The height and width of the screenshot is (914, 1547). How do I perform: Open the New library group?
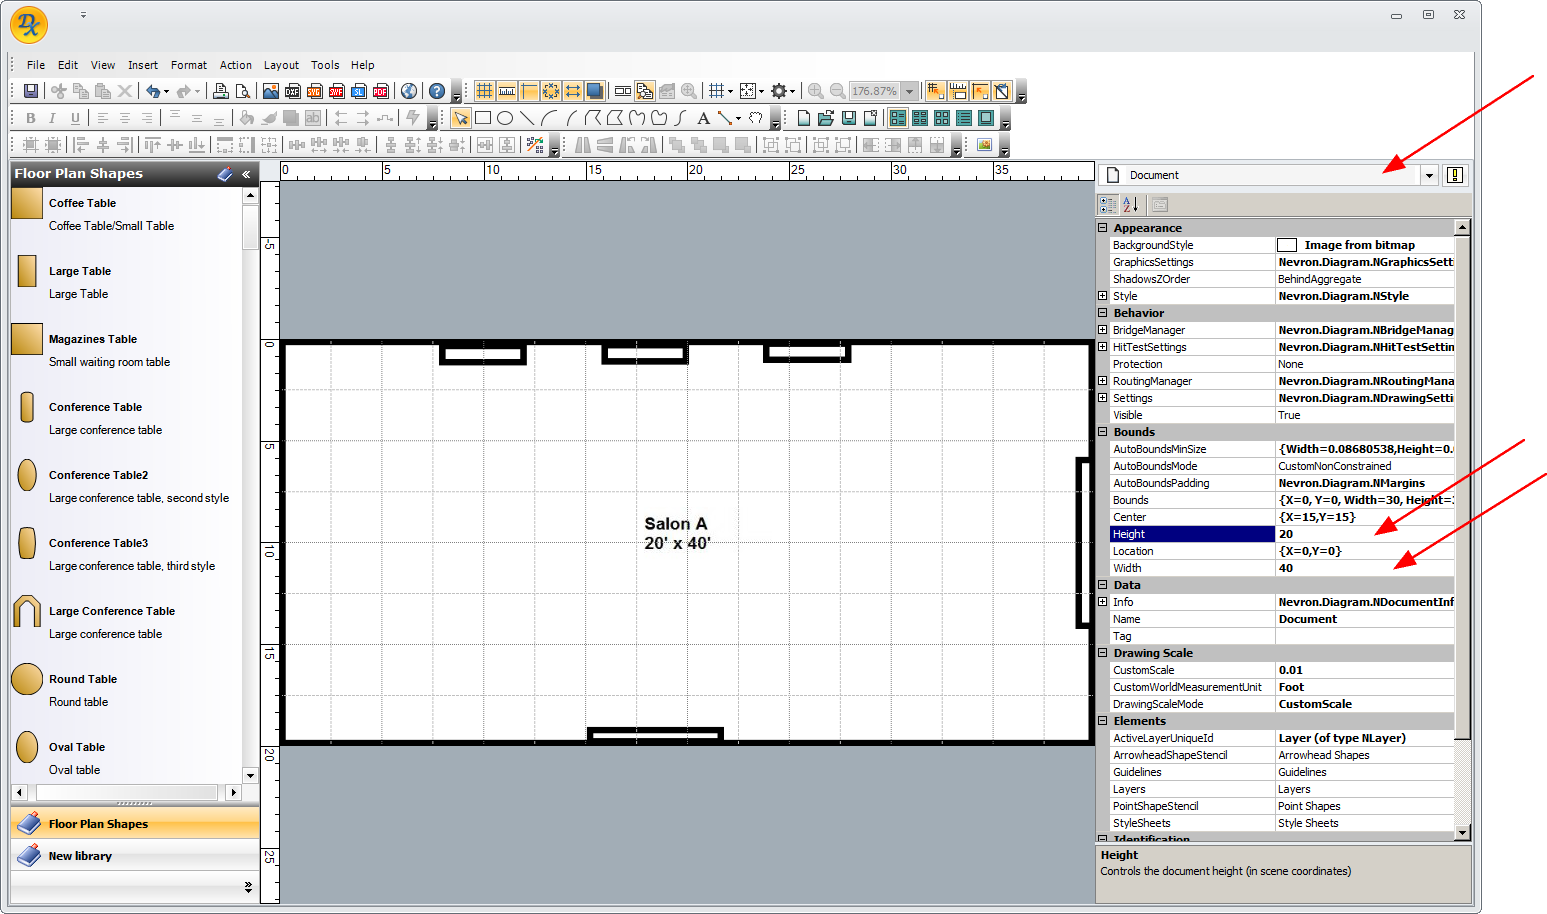point(135,856)
